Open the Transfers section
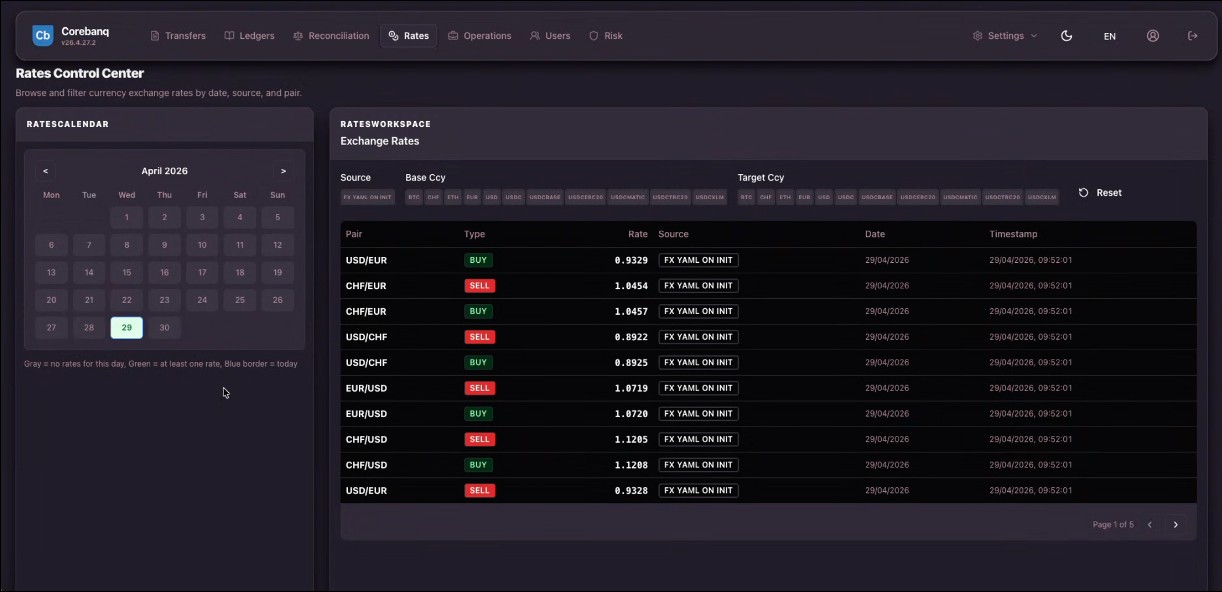 point(178,36)
